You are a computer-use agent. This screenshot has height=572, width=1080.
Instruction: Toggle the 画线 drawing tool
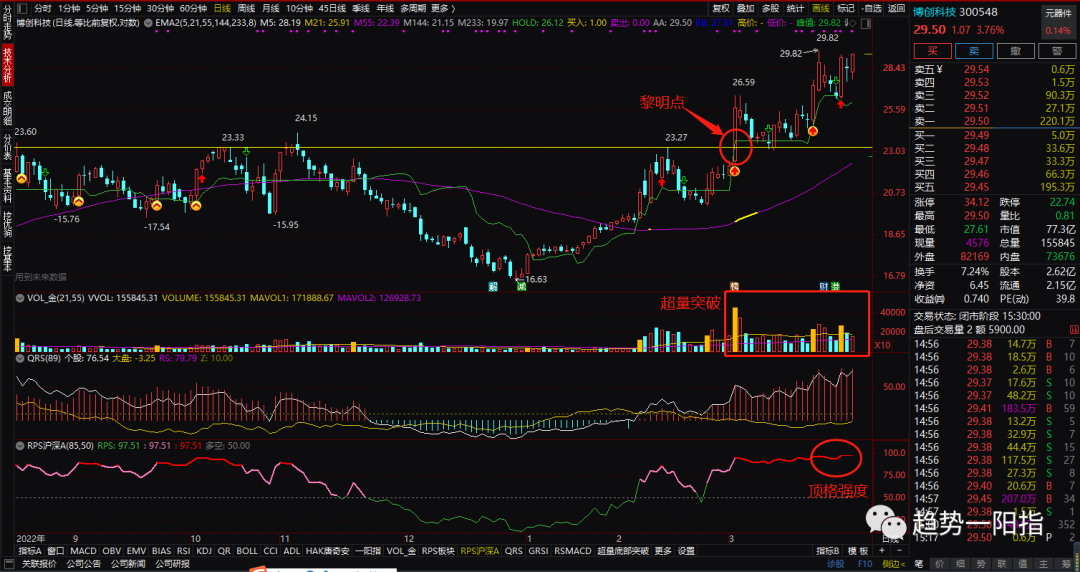(820, 8)
